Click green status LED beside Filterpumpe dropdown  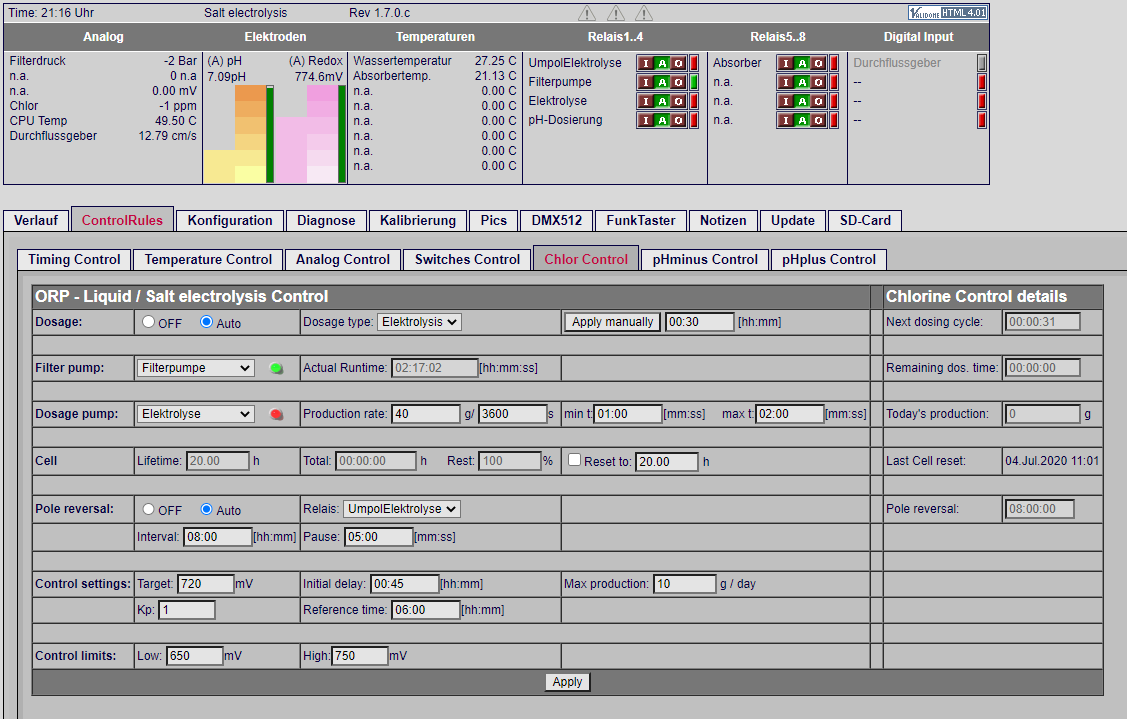click(x=276, y=368)
